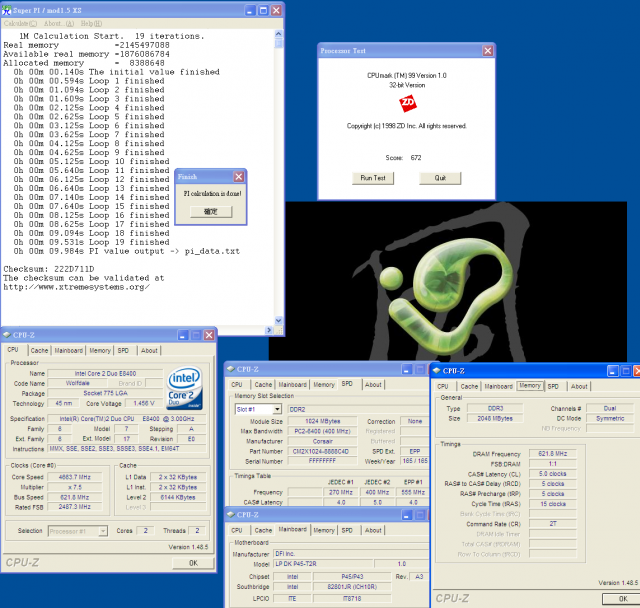Click the CPU-Z icon in the Mainboard window title bar
Viewport: 640px width, 608px height.
231,515
